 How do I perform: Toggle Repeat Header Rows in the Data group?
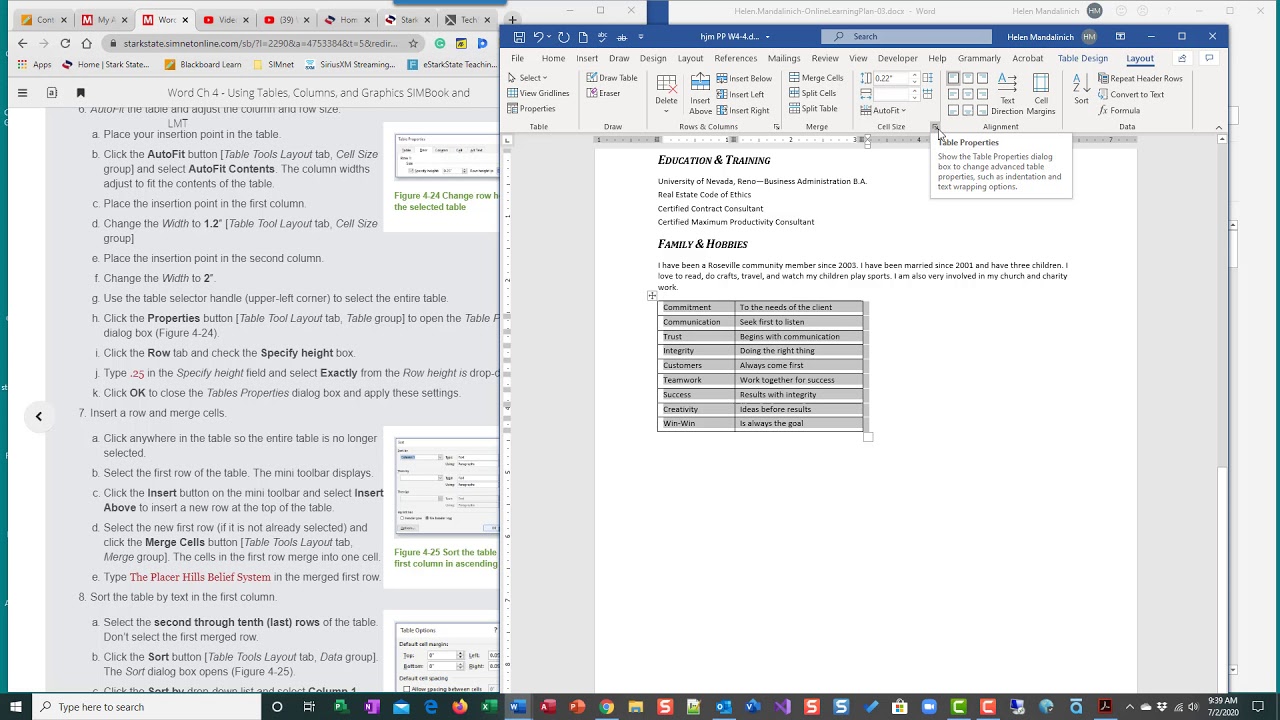pos(1139,78)
